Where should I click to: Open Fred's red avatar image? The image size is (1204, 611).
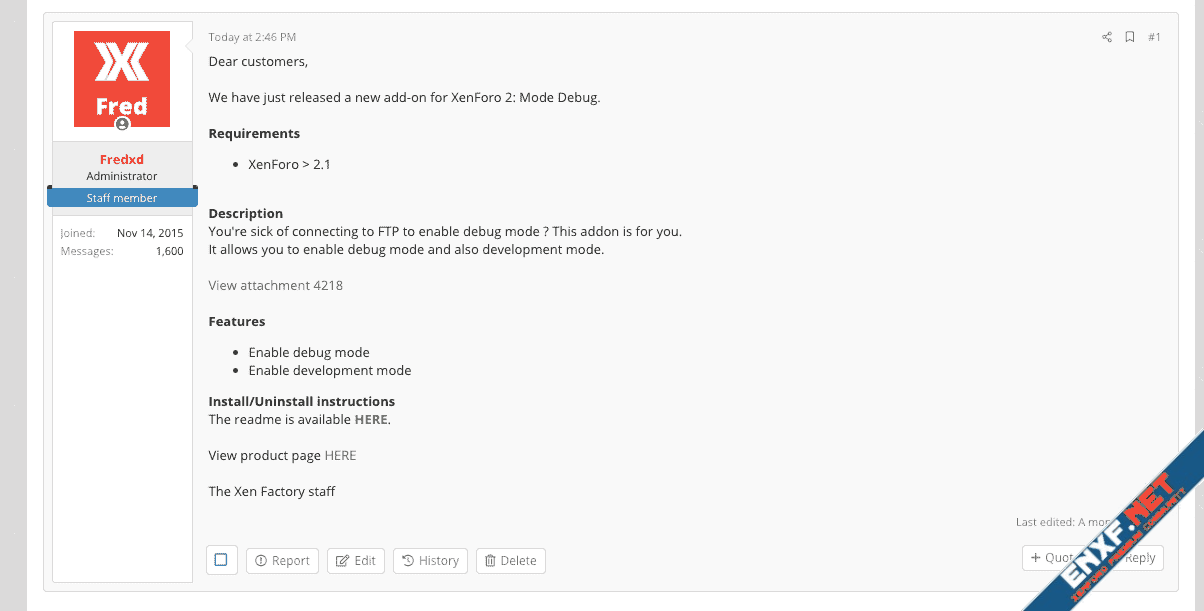click(122, 78)
